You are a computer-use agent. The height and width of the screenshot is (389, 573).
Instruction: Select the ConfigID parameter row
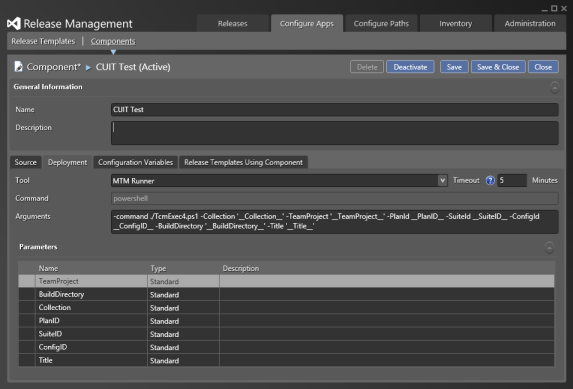click(286, 347)
